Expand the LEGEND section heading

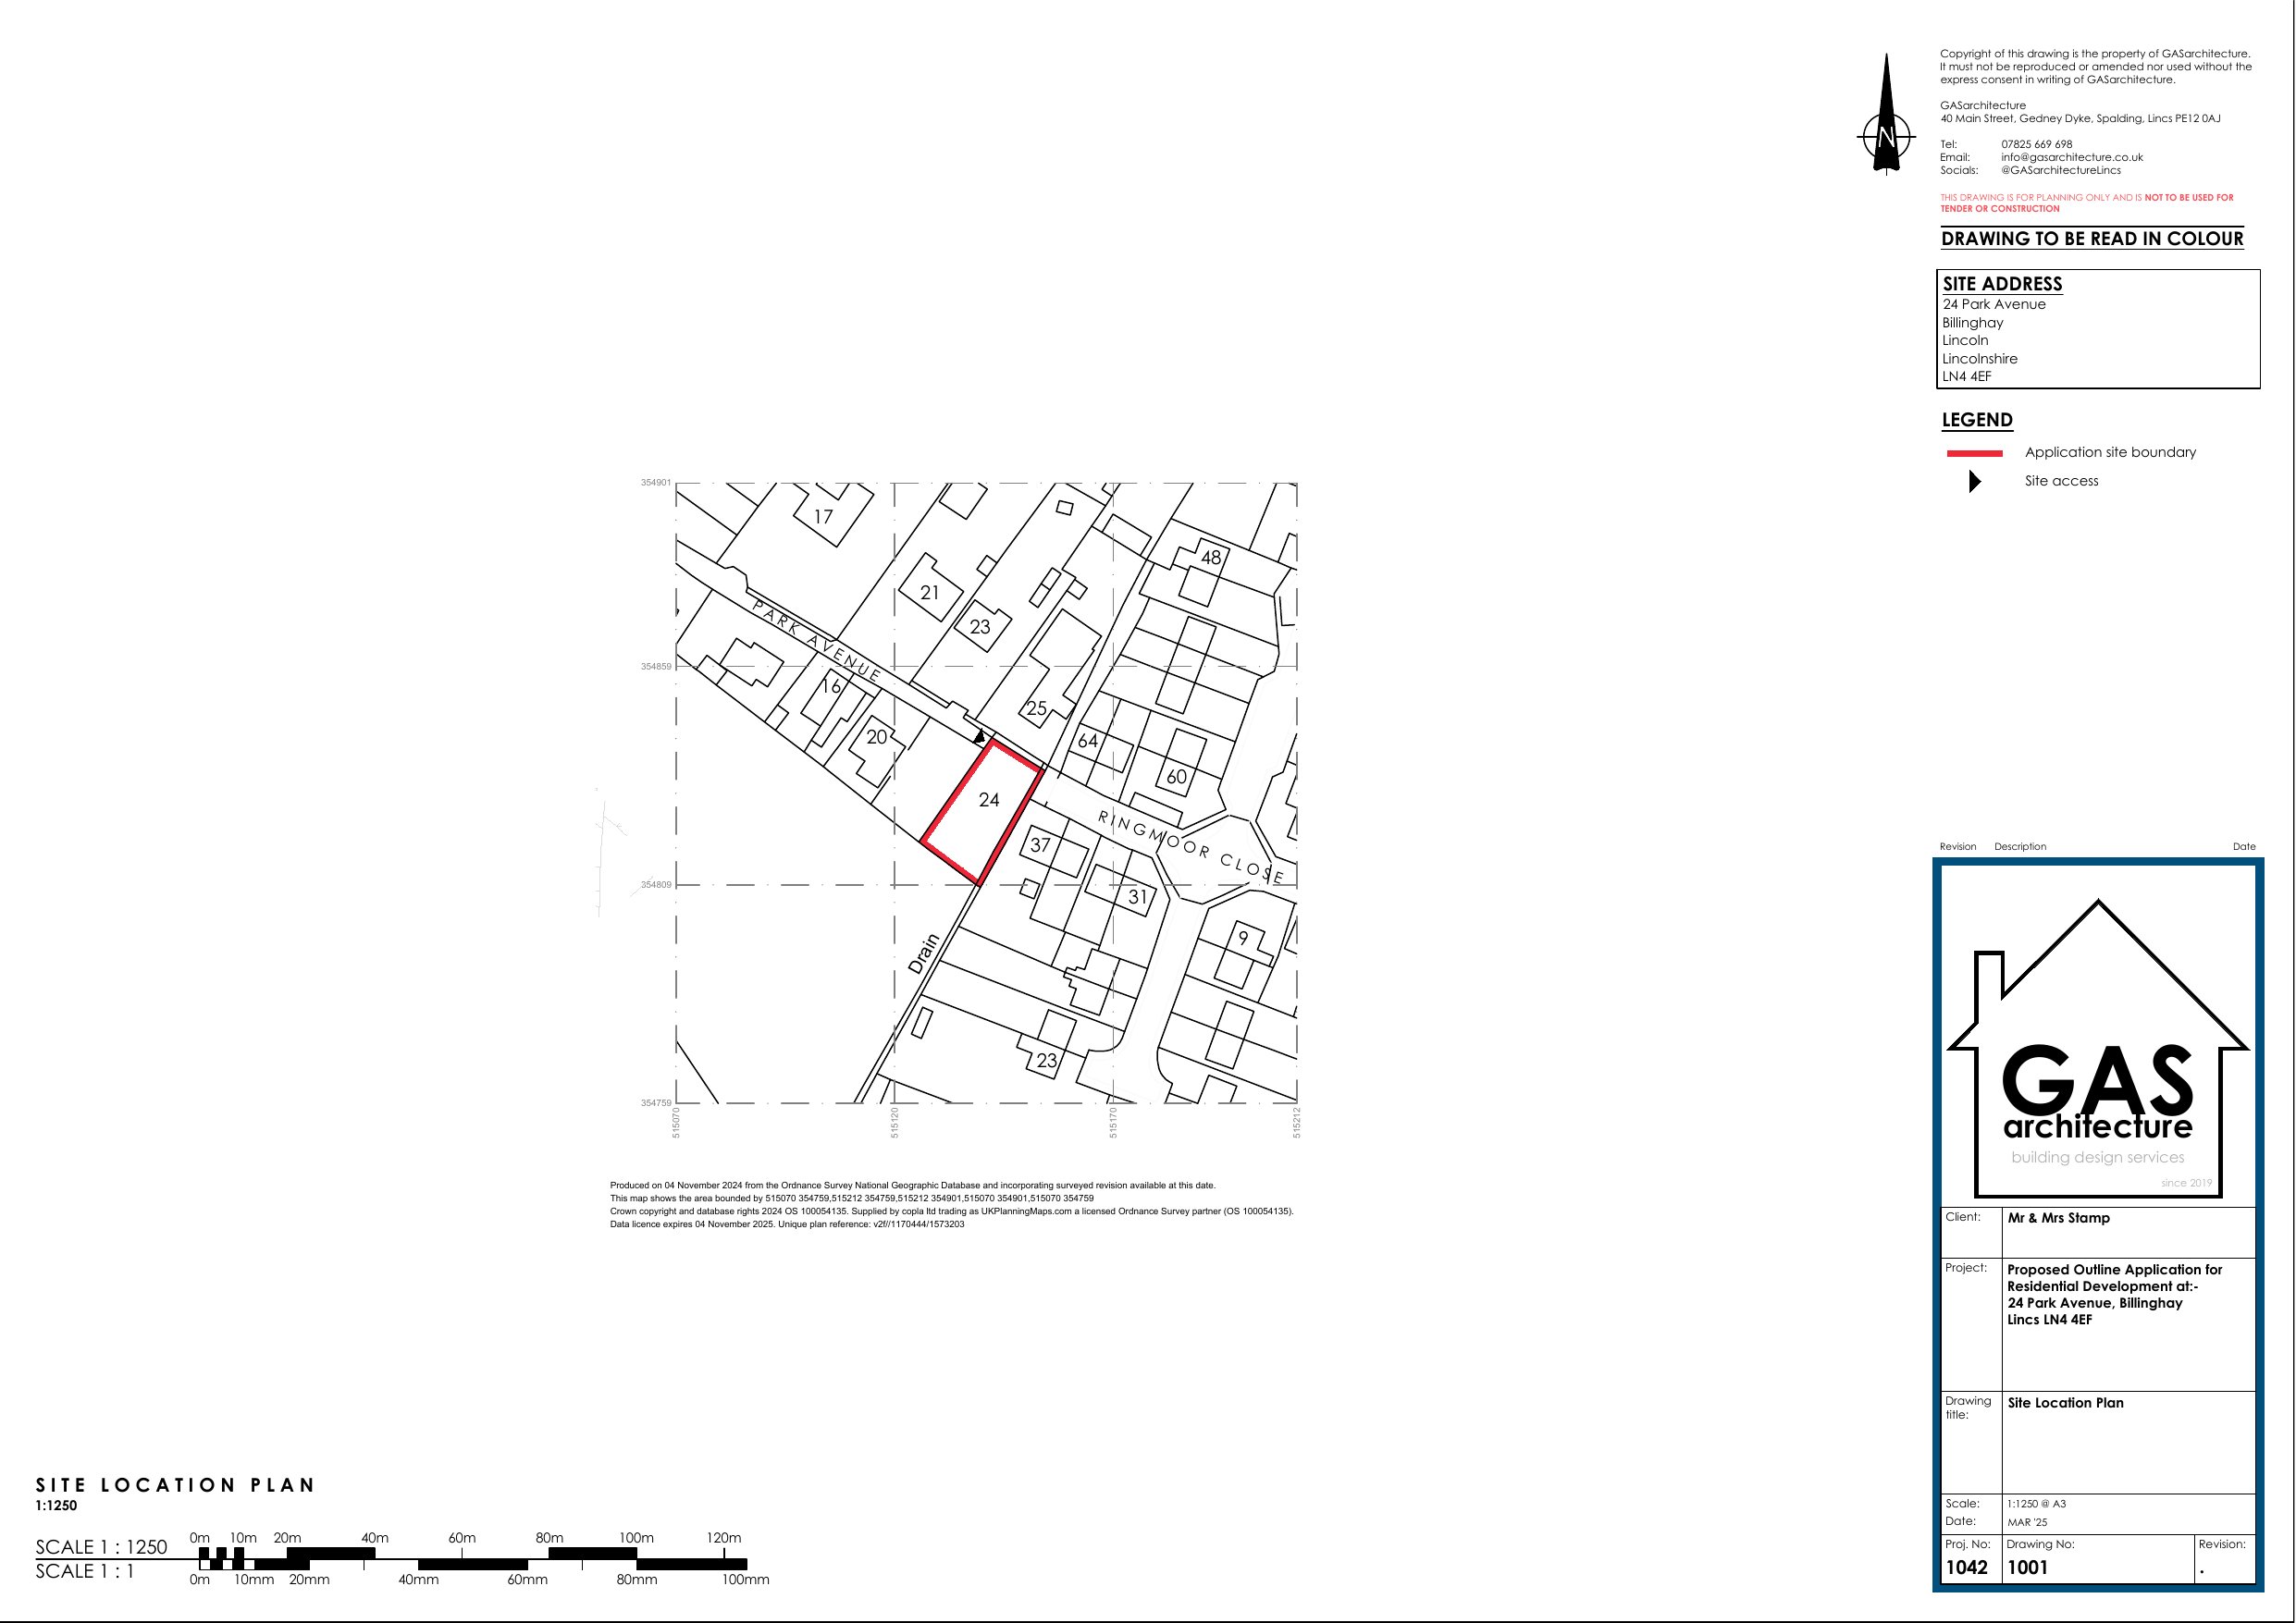tap(1976, 420)
